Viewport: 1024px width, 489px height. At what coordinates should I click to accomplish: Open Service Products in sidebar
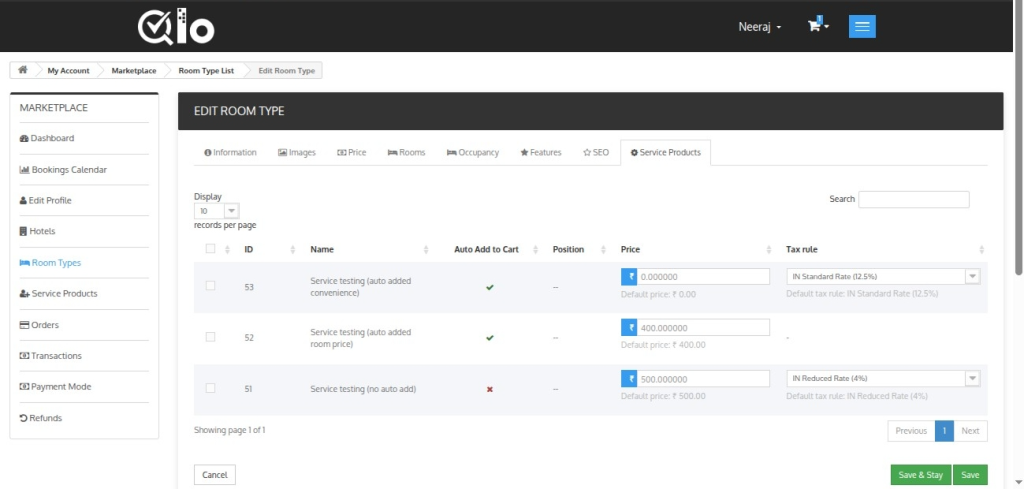[x=59, y=294]
